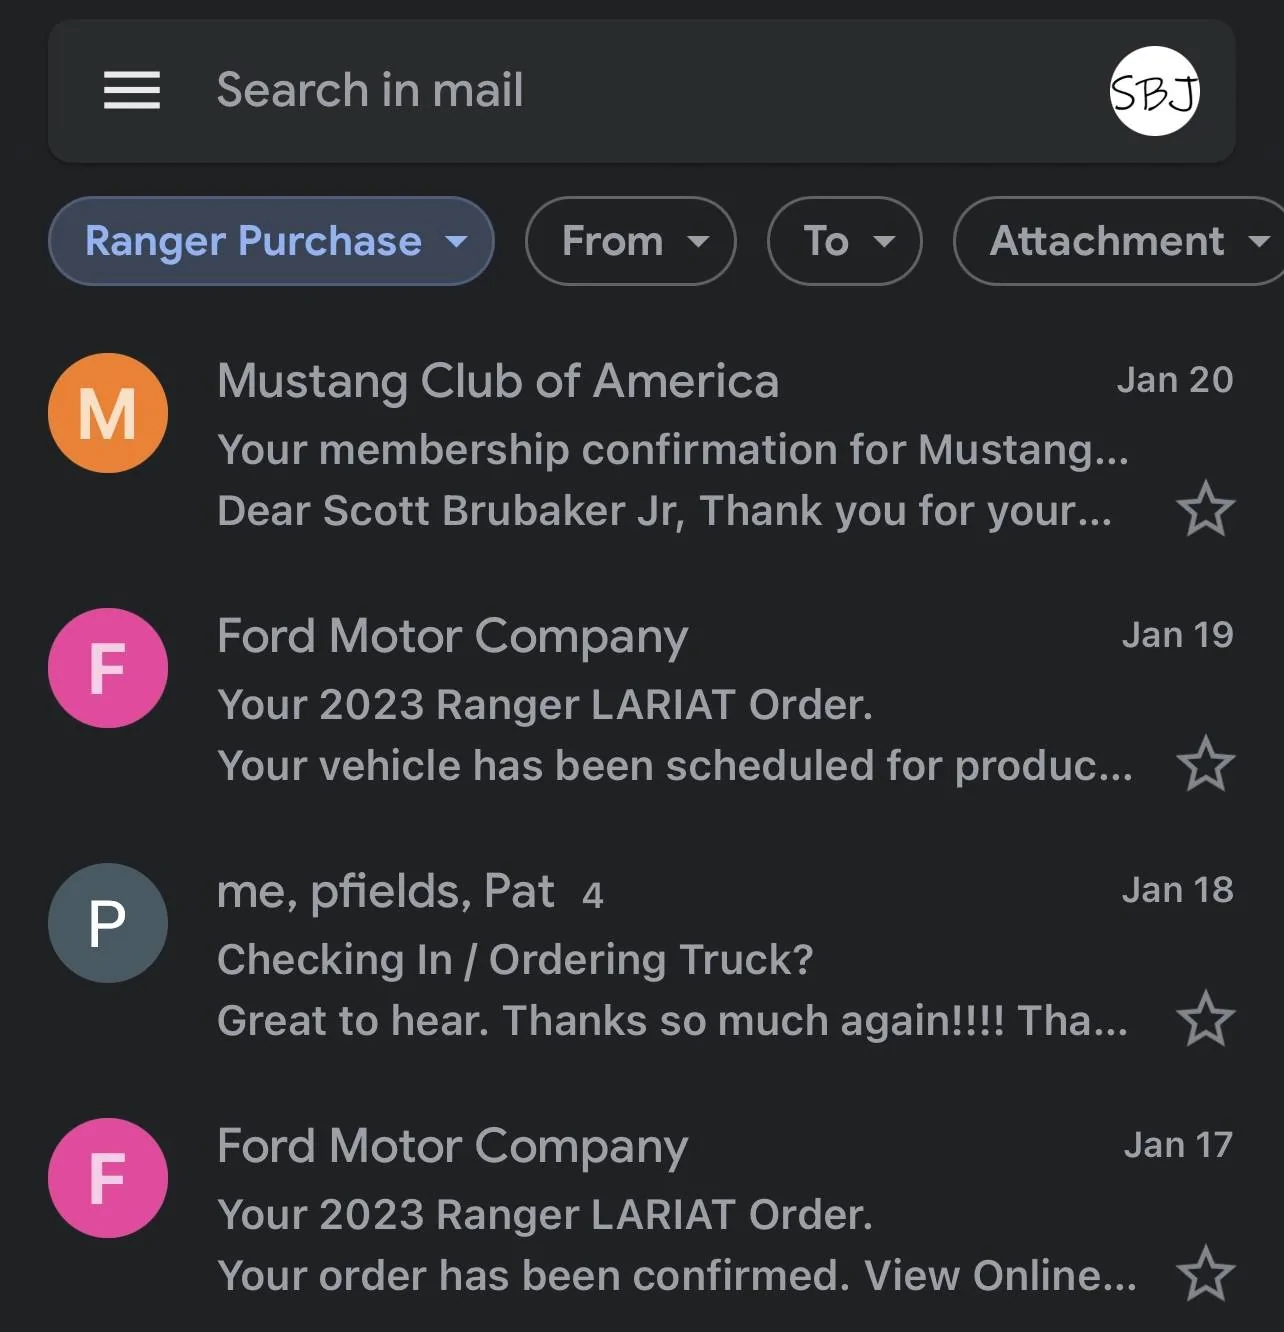1284x1332 pixels.
Task: Open 'Your vehicle has been scheduled' preview
Action: [x=675, y=766]
